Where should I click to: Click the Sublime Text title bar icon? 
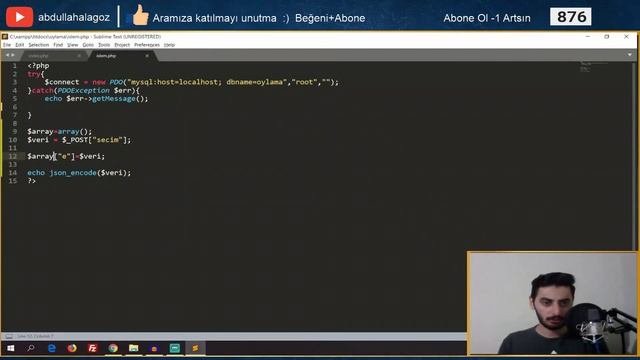pyautogui.click(x=5, y=37)
